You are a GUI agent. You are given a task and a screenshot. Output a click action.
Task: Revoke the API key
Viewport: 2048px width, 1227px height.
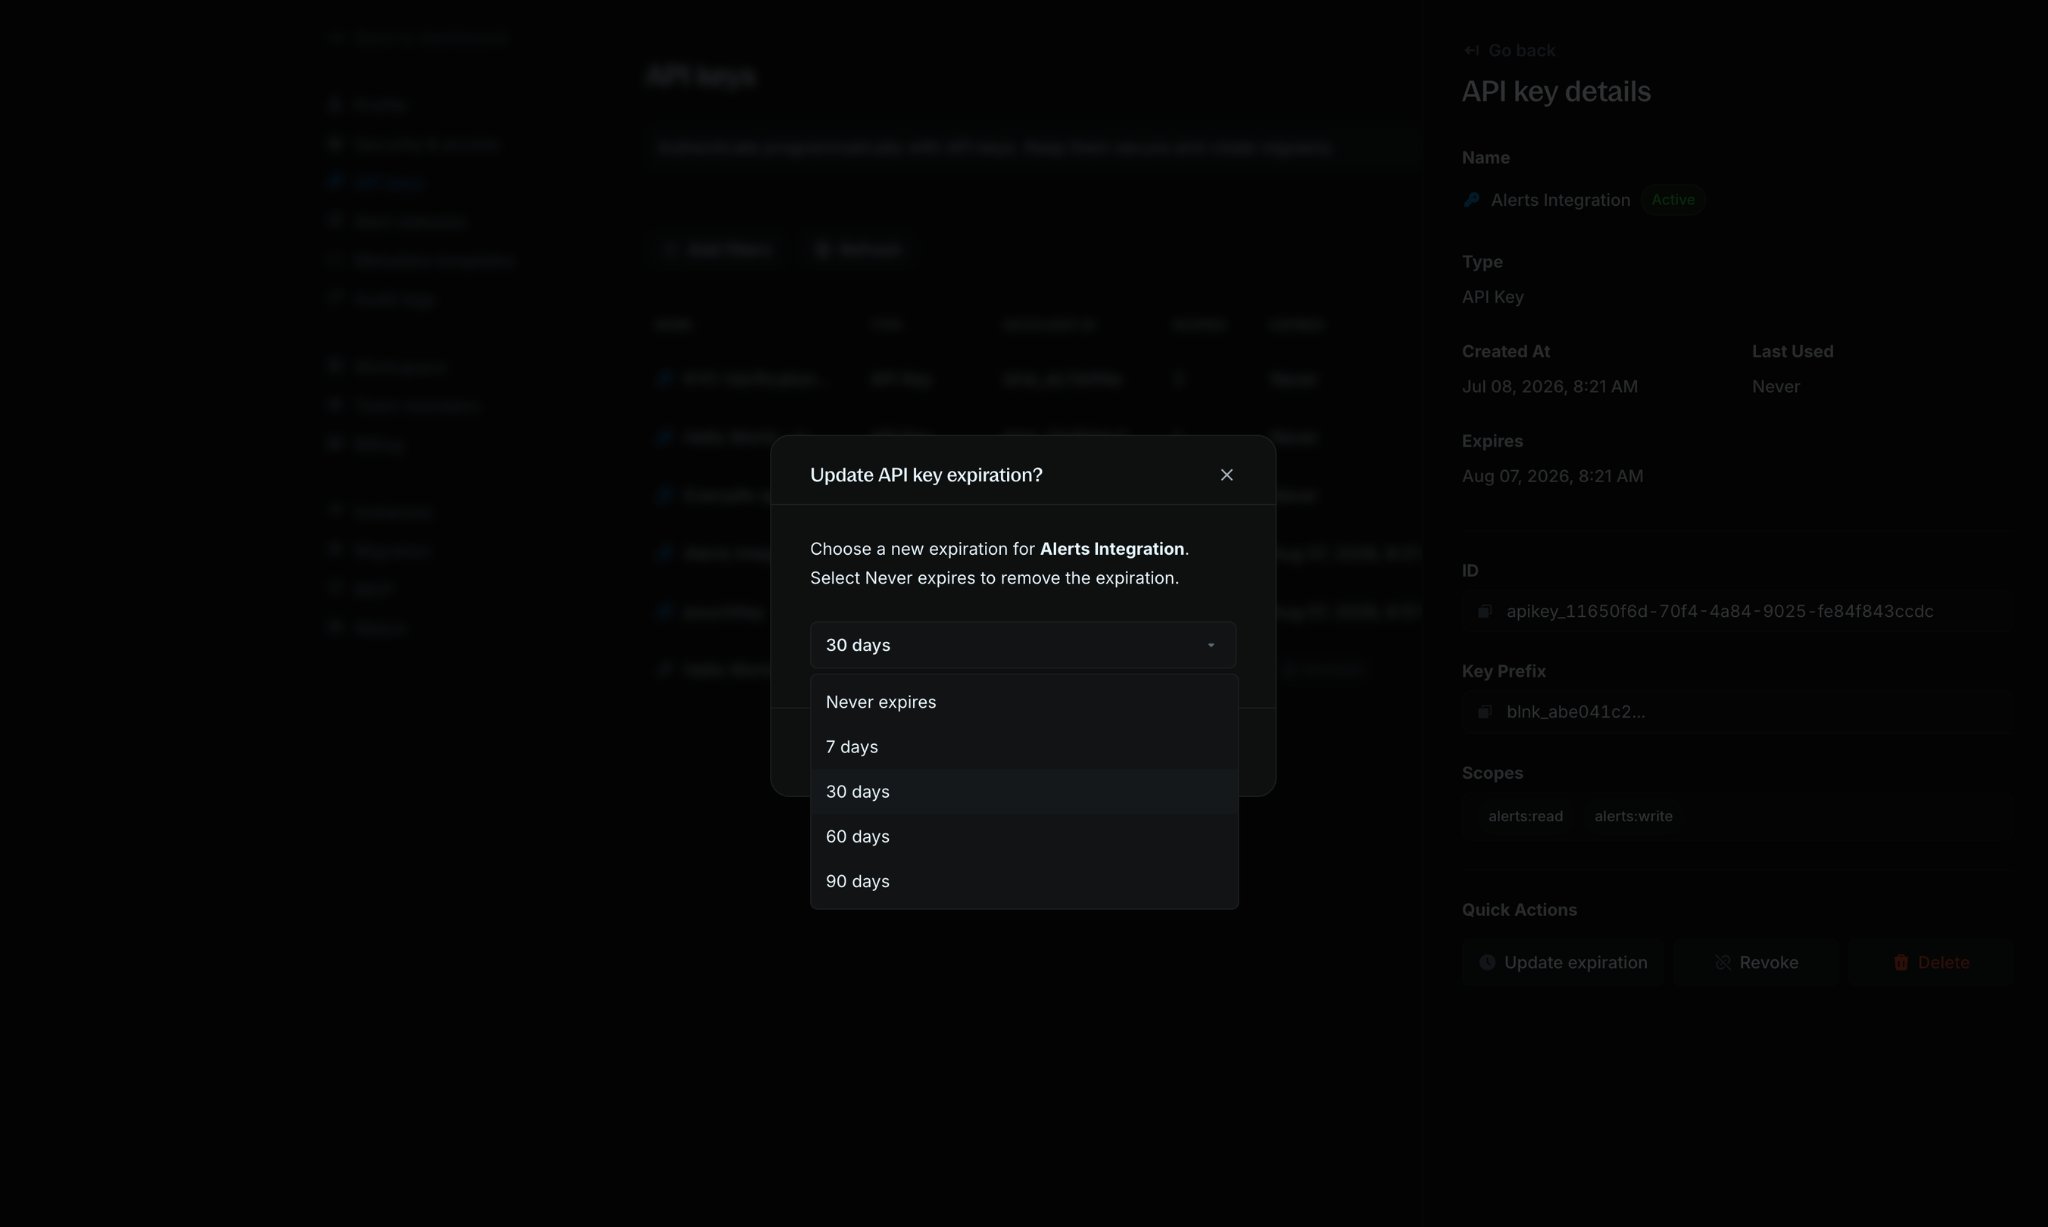(1756, 963)
